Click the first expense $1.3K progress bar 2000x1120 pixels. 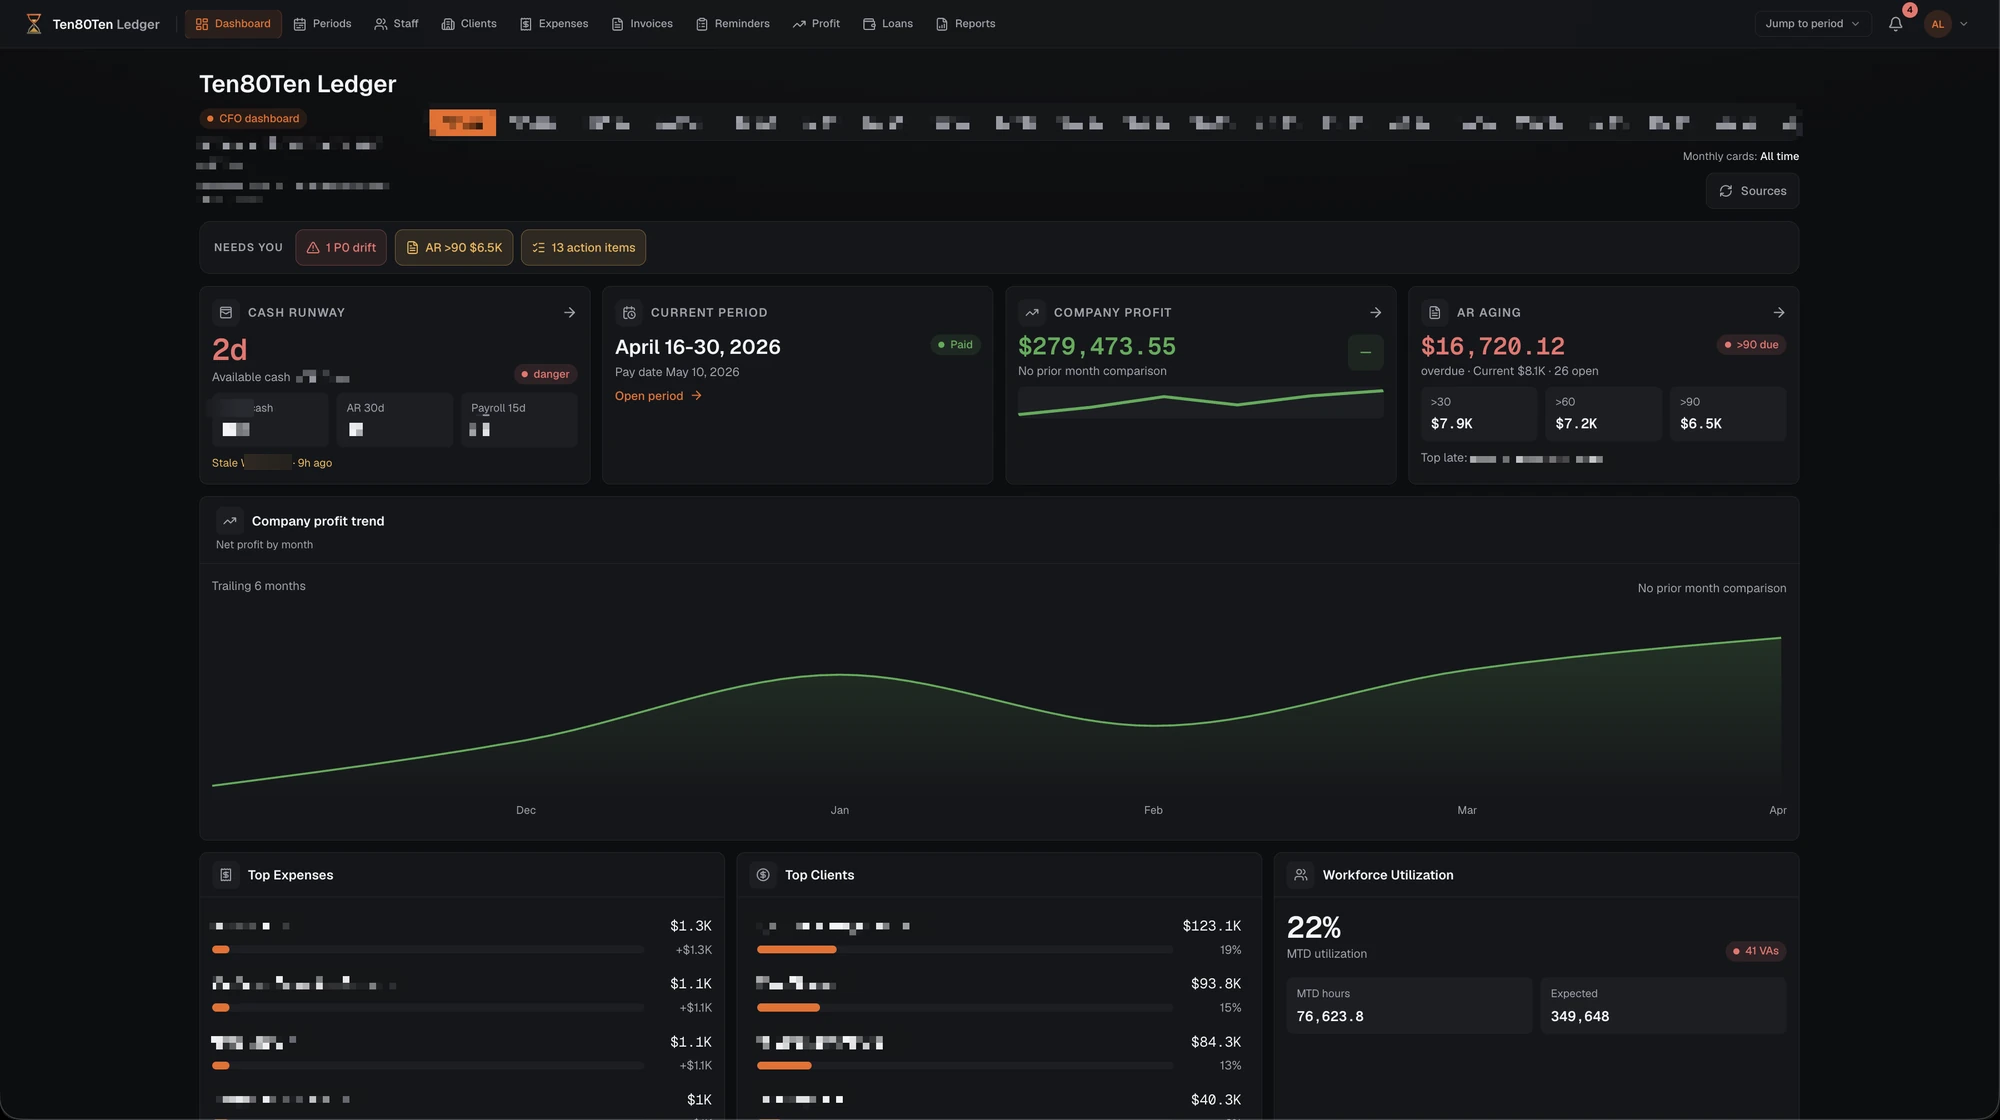point(428,950)
